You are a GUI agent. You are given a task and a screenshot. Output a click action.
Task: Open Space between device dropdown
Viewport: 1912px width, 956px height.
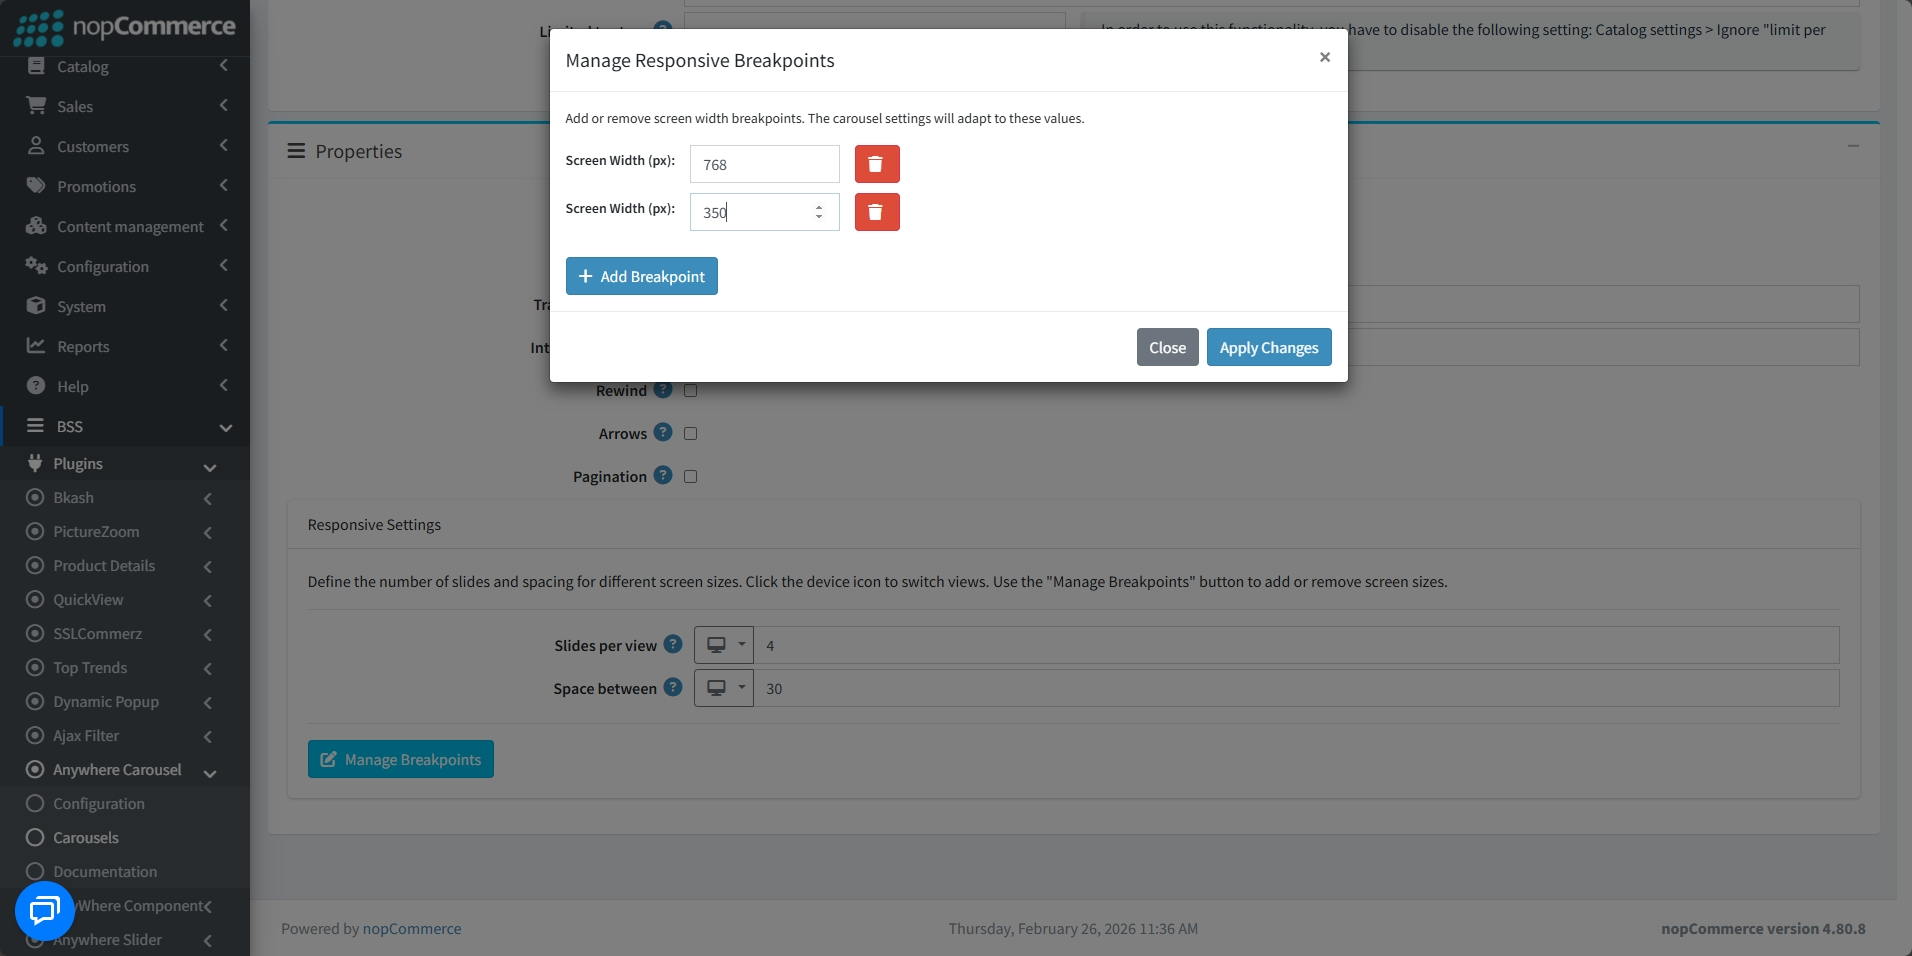(x=724, y=688)
